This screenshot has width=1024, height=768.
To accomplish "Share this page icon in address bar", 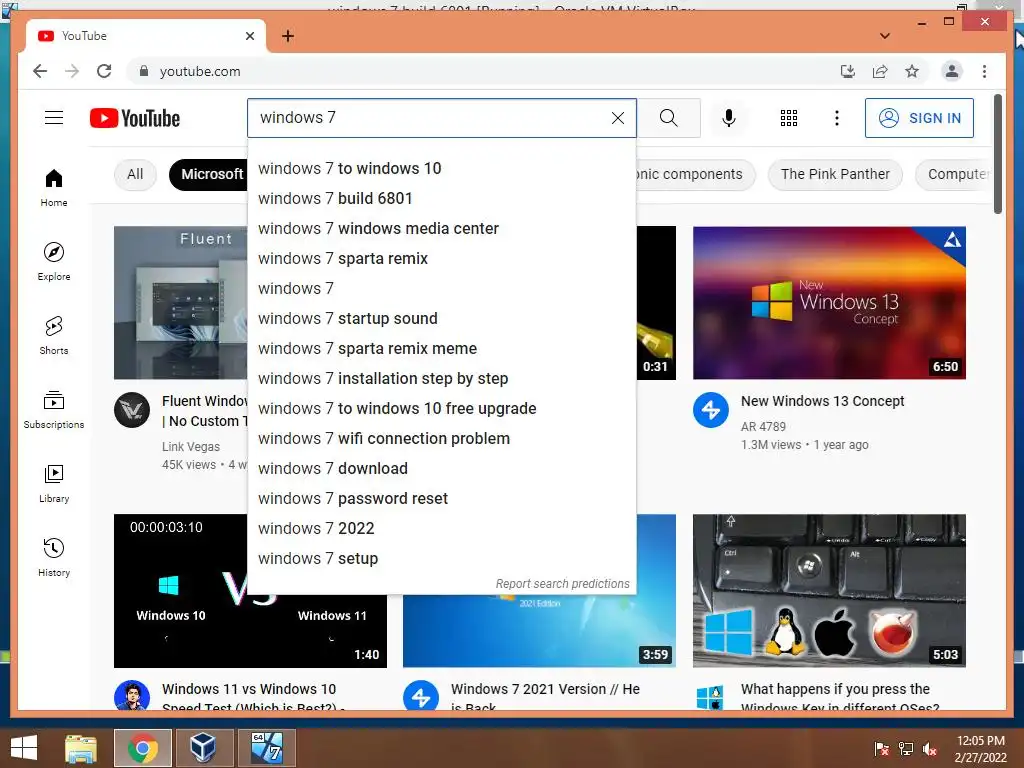I will (x=880, y=71).
